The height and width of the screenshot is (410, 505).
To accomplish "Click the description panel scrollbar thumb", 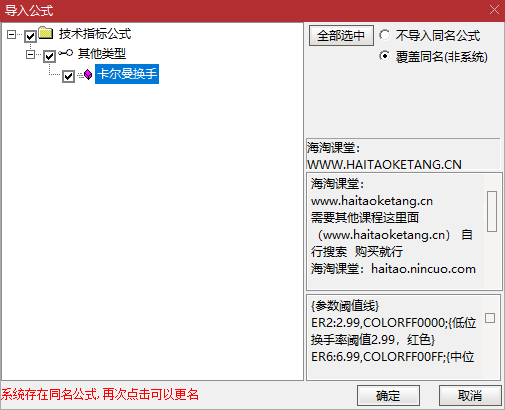I will tap(492, 211).
